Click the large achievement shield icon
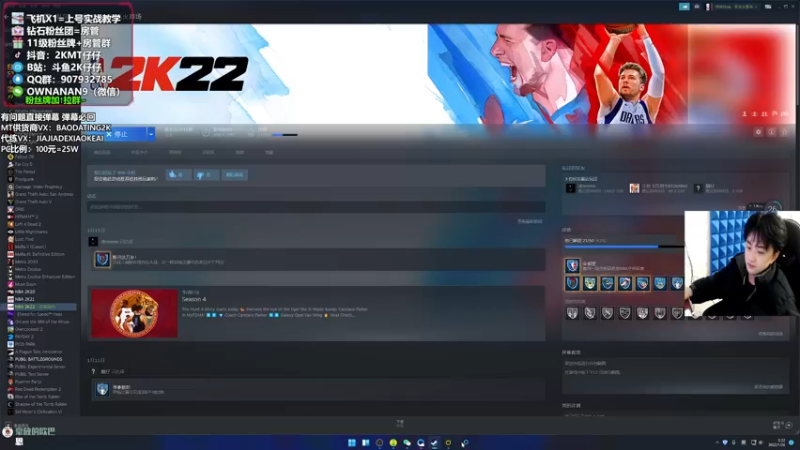Screen dimensions: 800x450 [x=572, y=265]
